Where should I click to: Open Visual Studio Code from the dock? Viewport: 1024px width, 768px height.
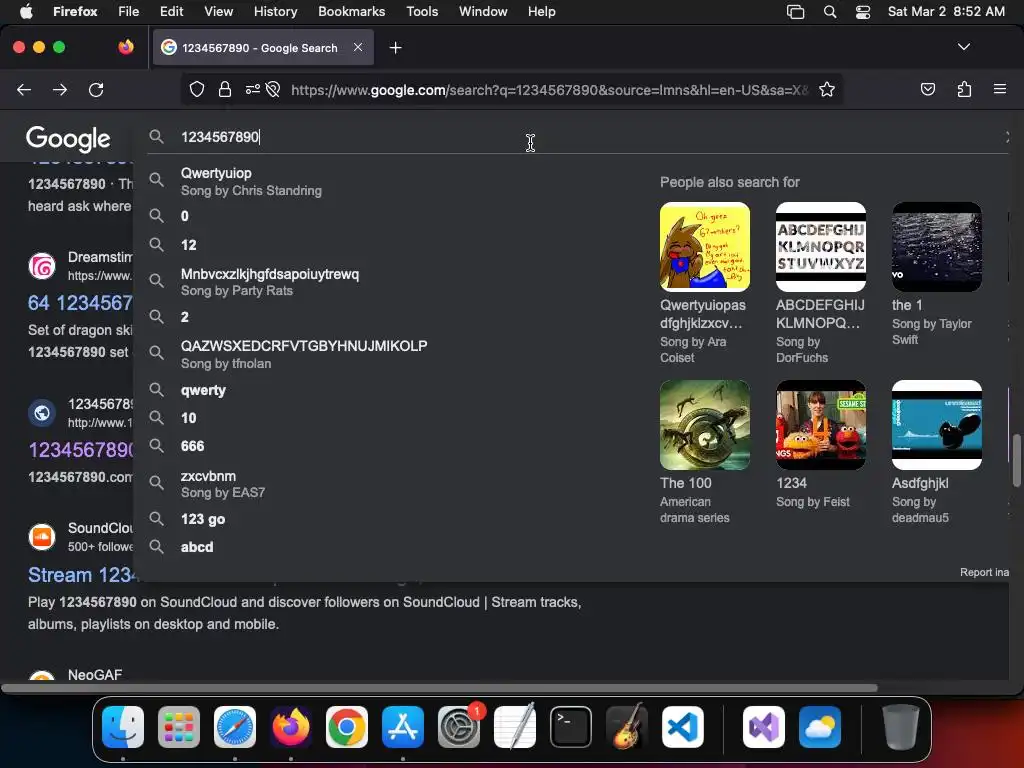[x=683, y=727]
